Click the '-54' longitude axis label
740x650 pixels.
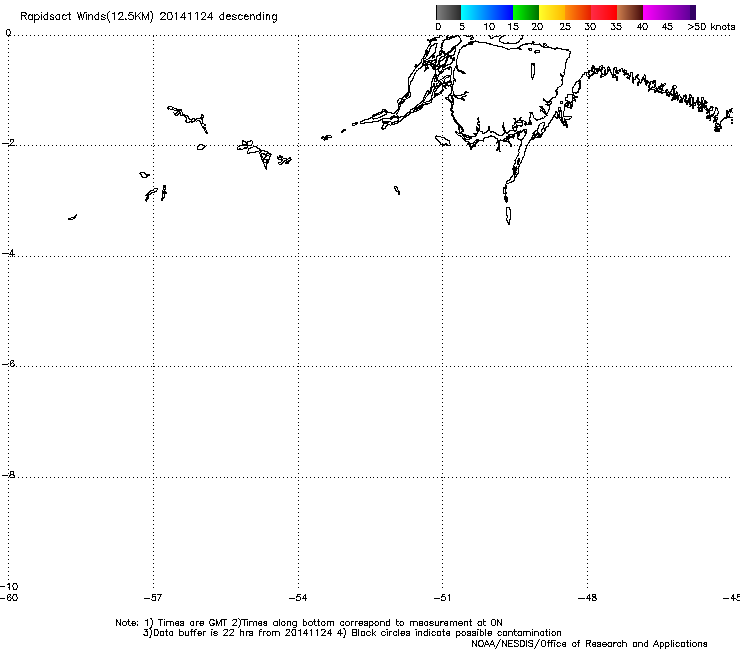point(298,598)
